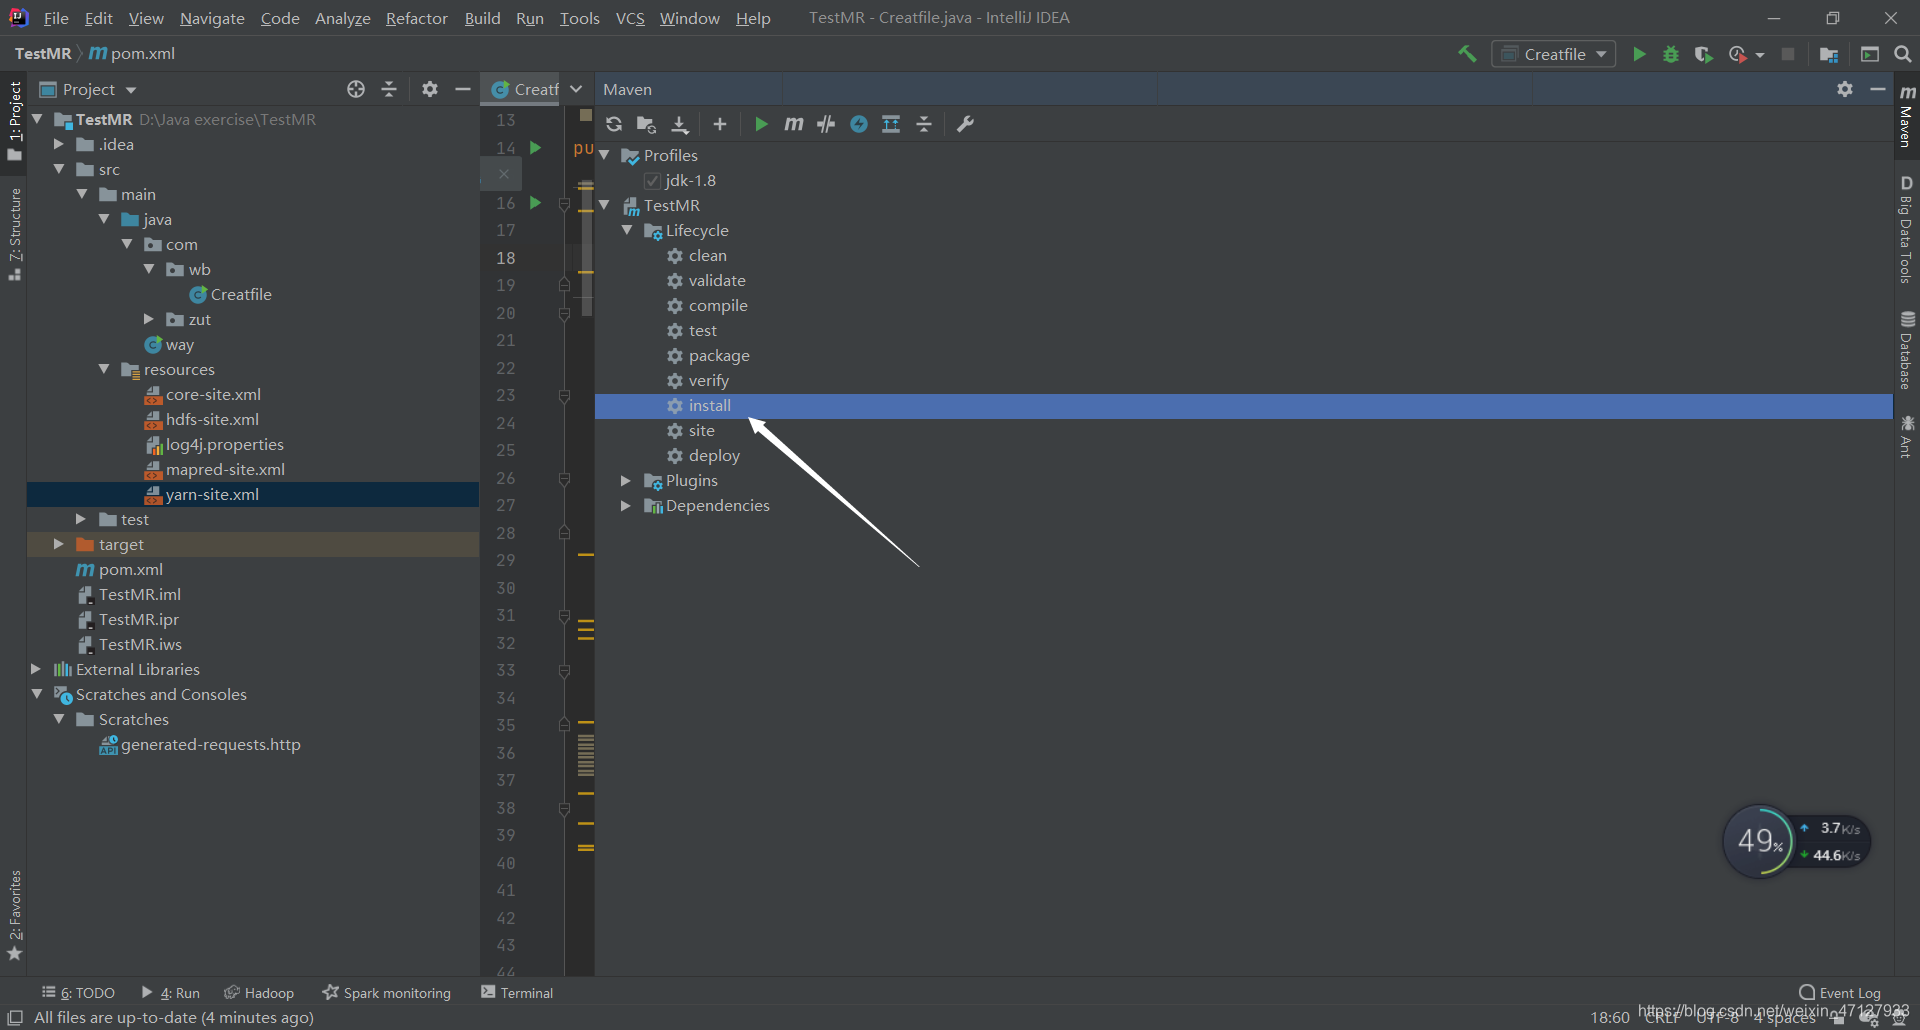Open Run tool window
Viewport: 1920px width, 1030px height.
(x=171, y=992)
